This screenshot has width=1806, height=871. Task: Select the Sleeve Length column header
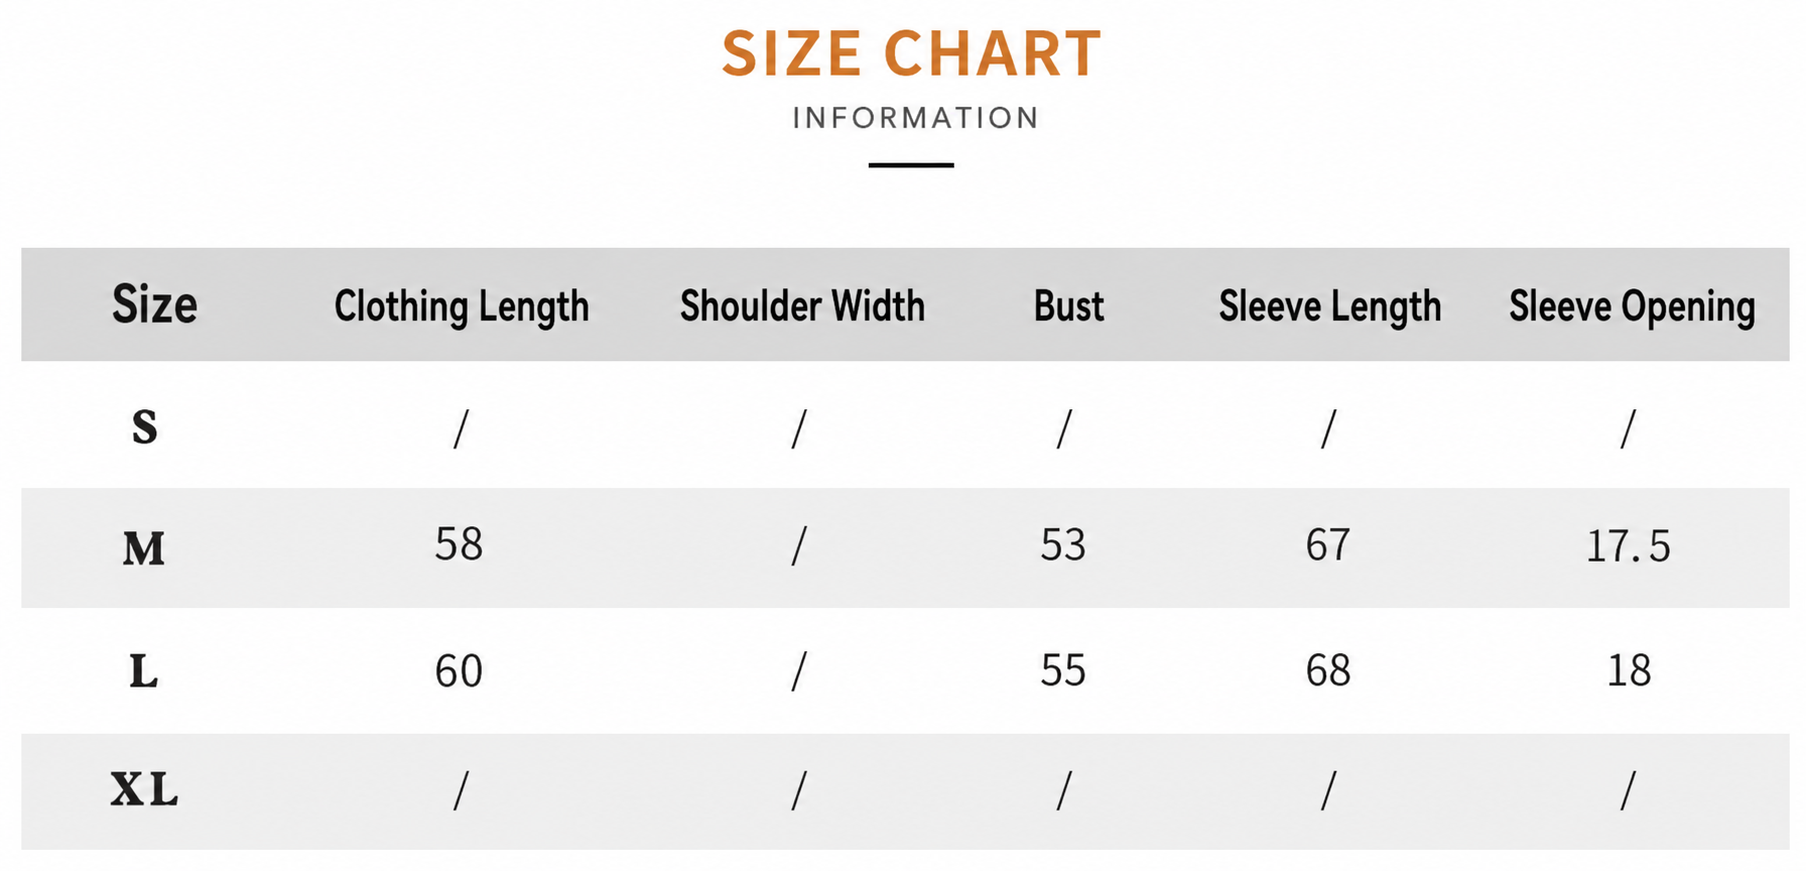coord(1329,307)
